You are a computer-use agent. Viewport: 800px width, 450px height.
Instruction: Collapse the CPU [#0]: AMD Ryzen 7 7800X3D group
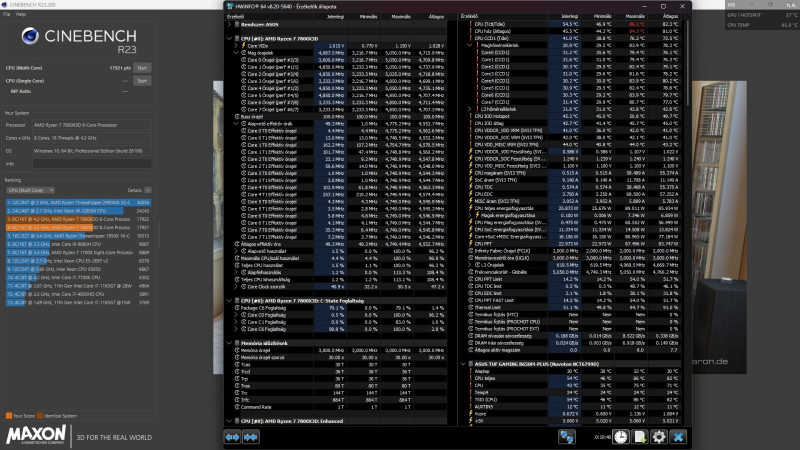click(229, 38)
